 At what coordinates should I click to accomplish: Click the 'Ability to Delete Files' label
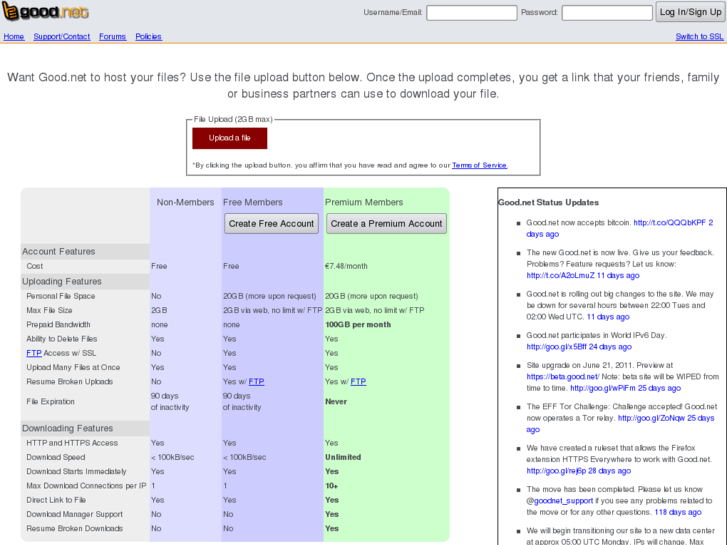click(62, 339)
